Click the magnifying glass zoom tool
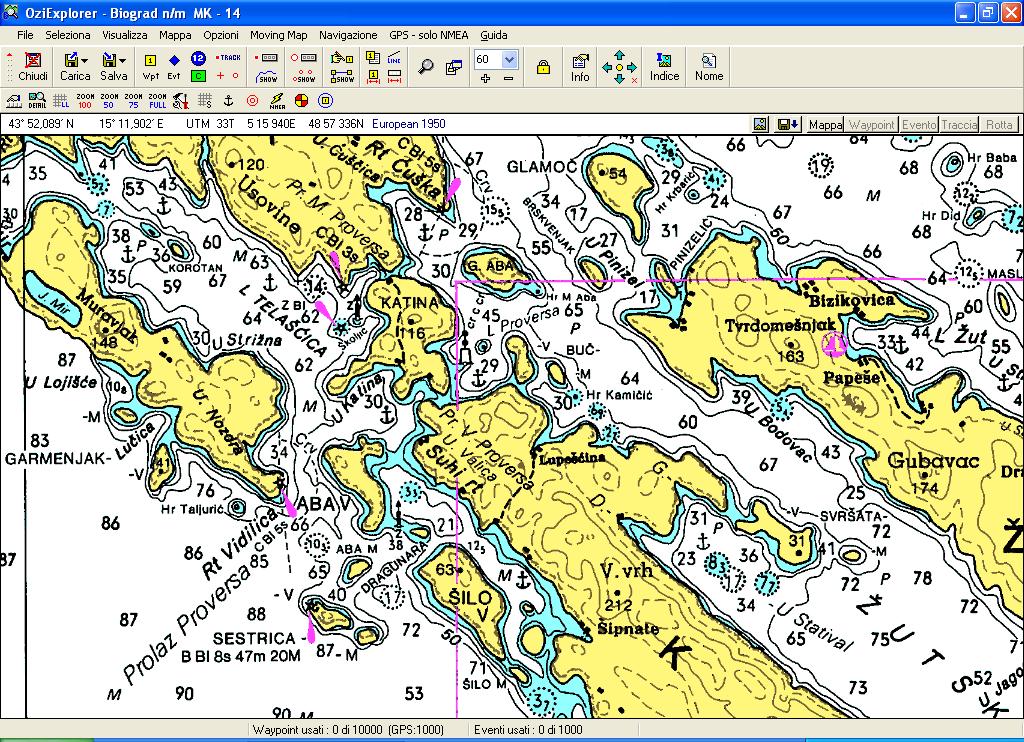Viewport: 1024px width, 742px height. pyautogui.click(x=426, y=67)
